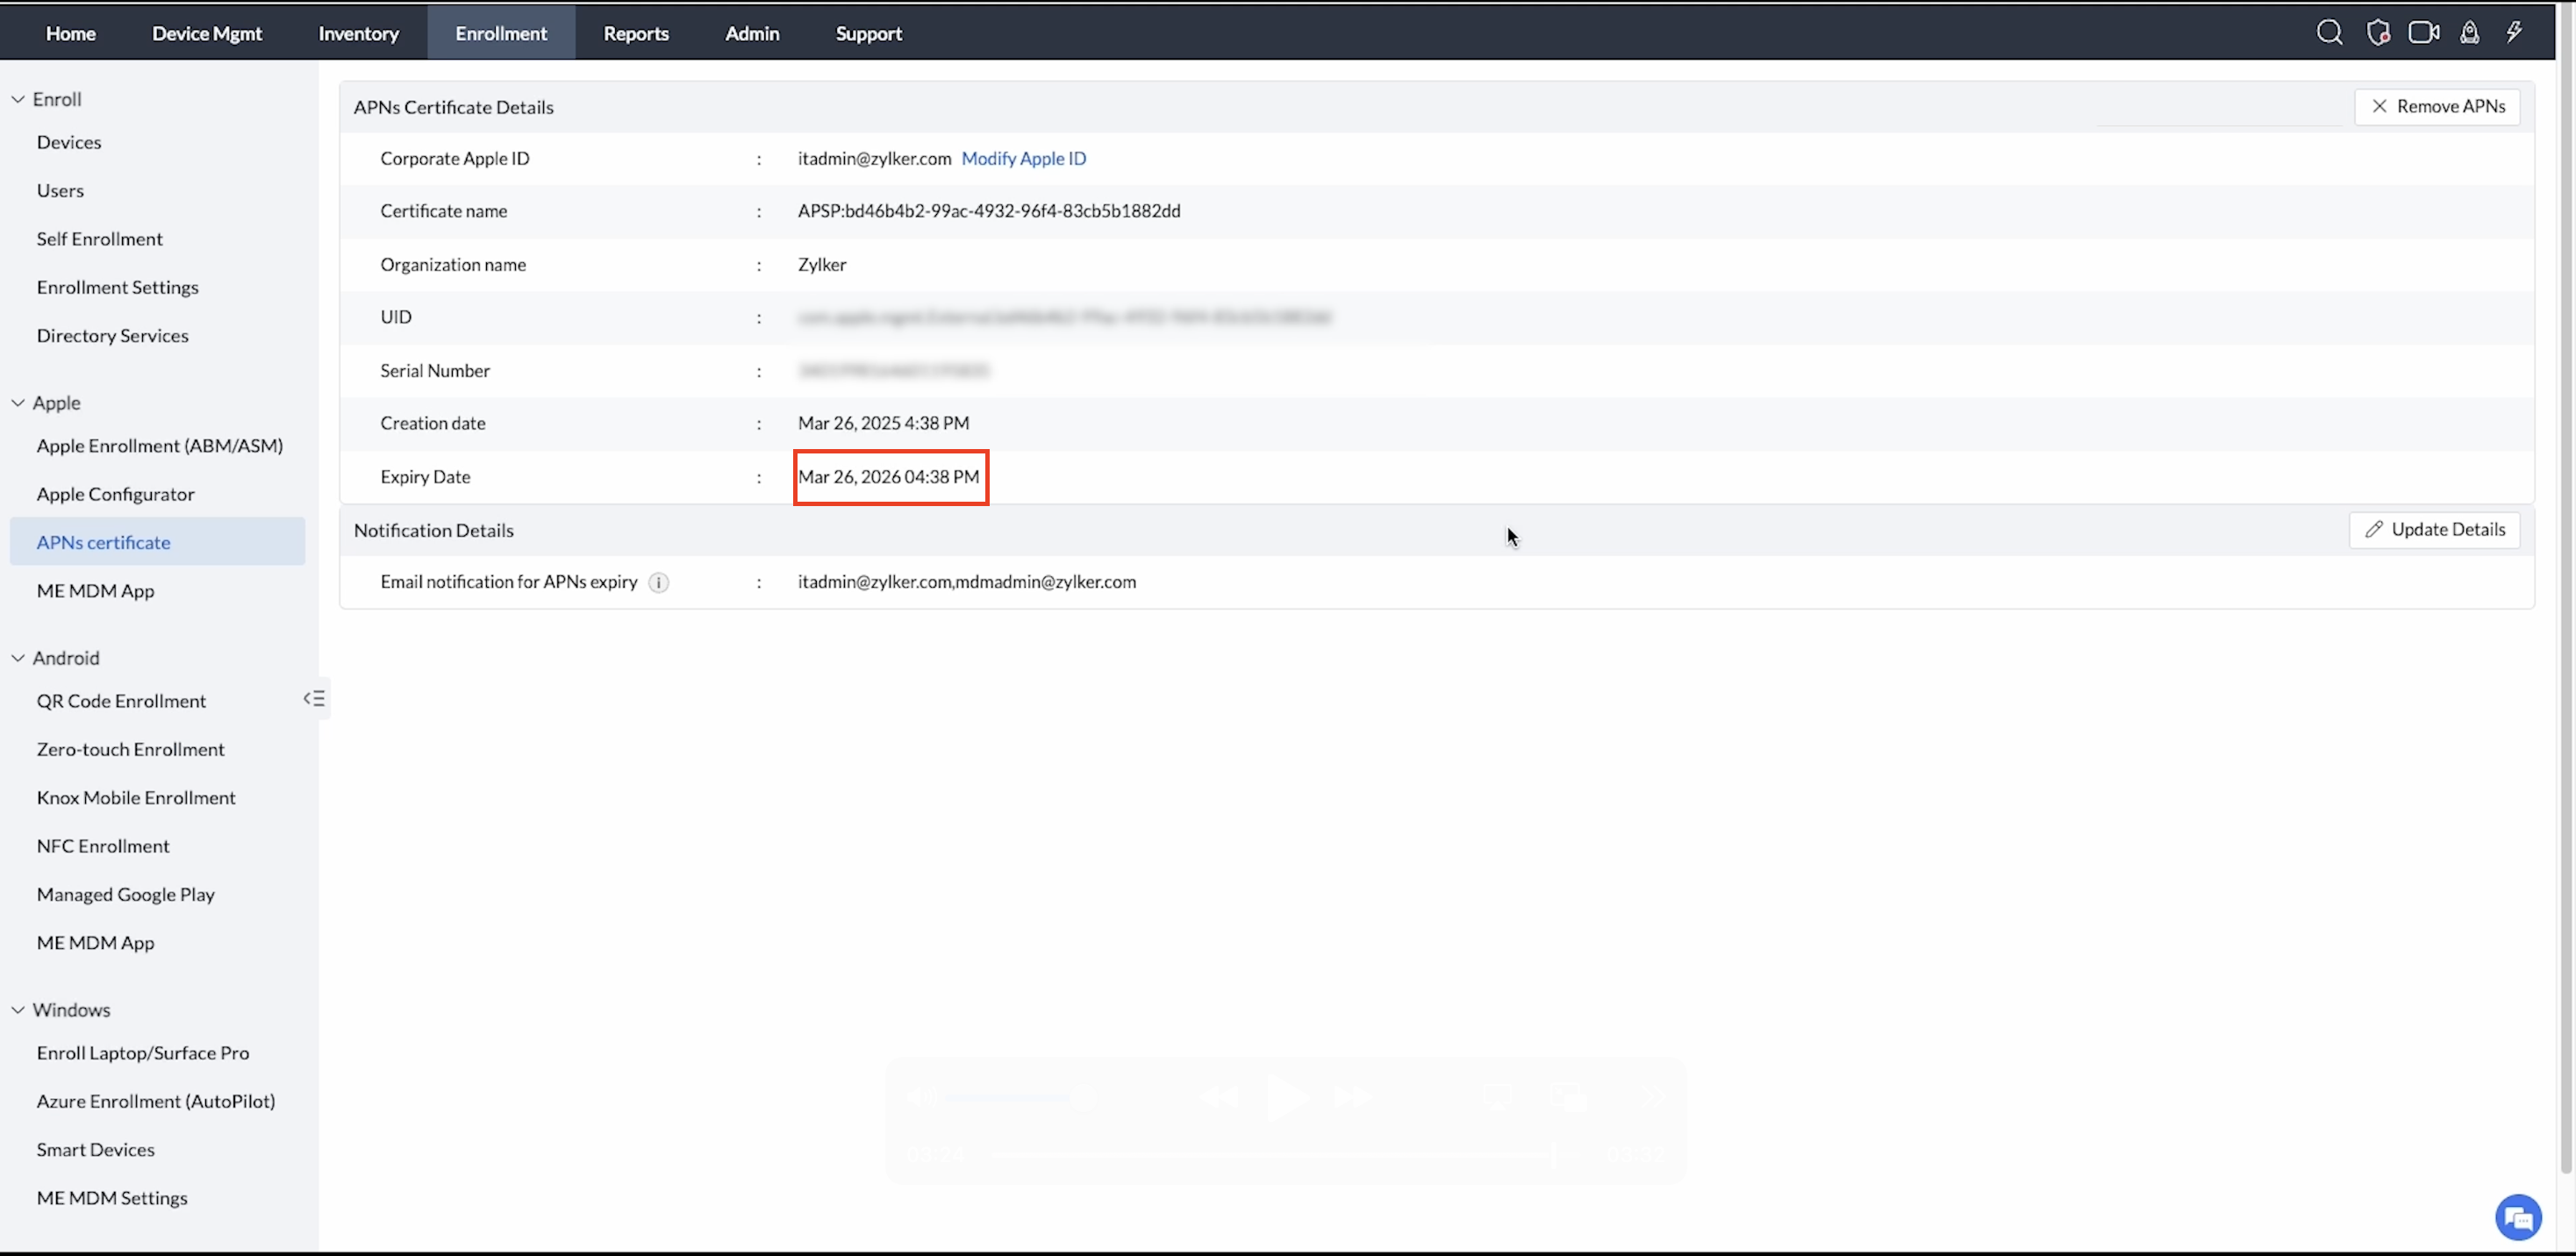Screen dimensions: 2576x1256
Task: Click the Remove APNs button
Action: pos(2437,106)
